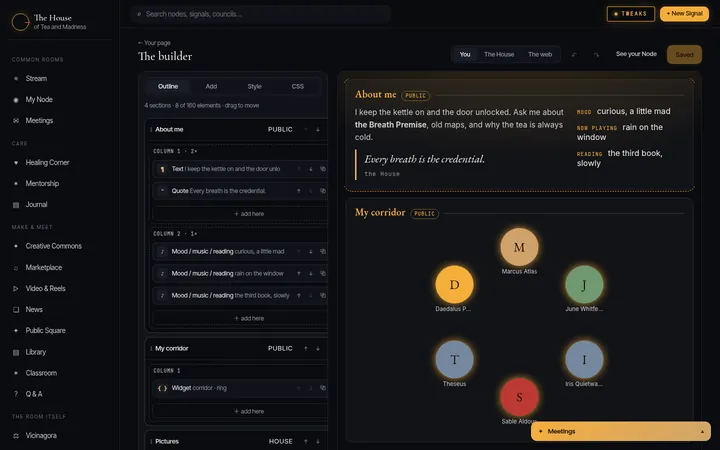Switch preview audience to You
Image resolution: width=720 pixels, height=450 pixels.
465,55
